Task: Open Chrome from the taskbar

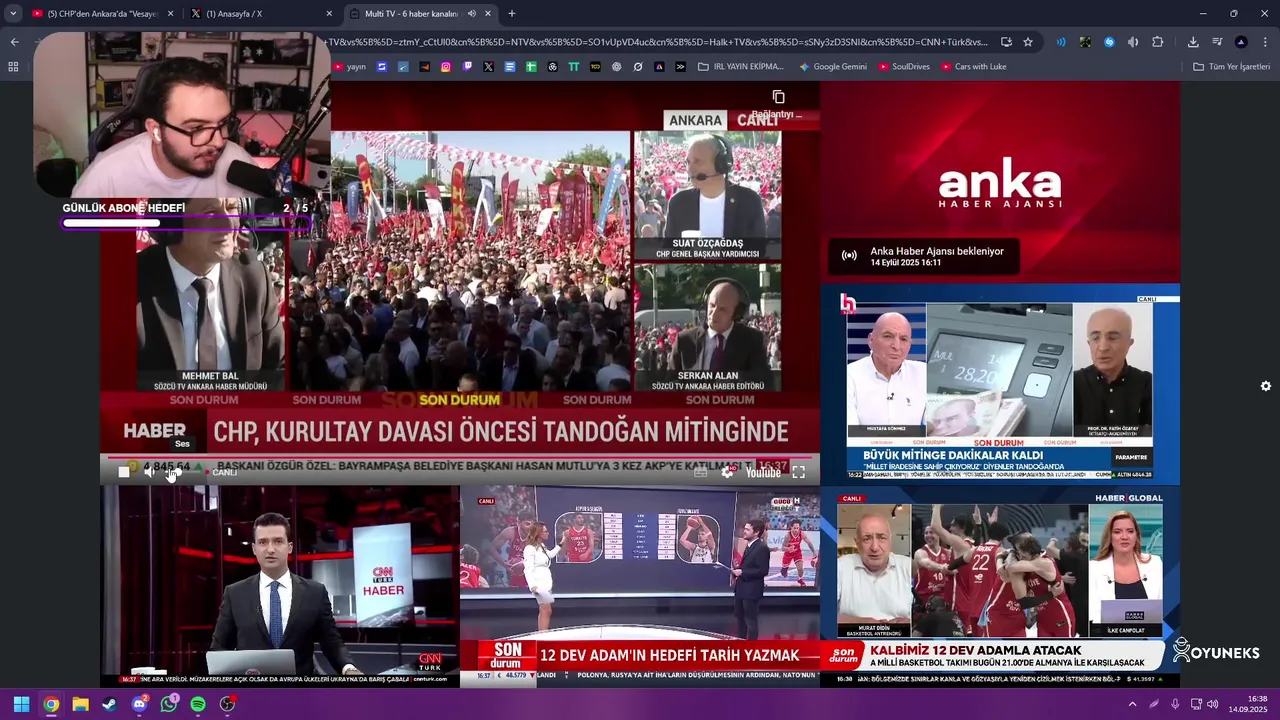Action: 51,704
